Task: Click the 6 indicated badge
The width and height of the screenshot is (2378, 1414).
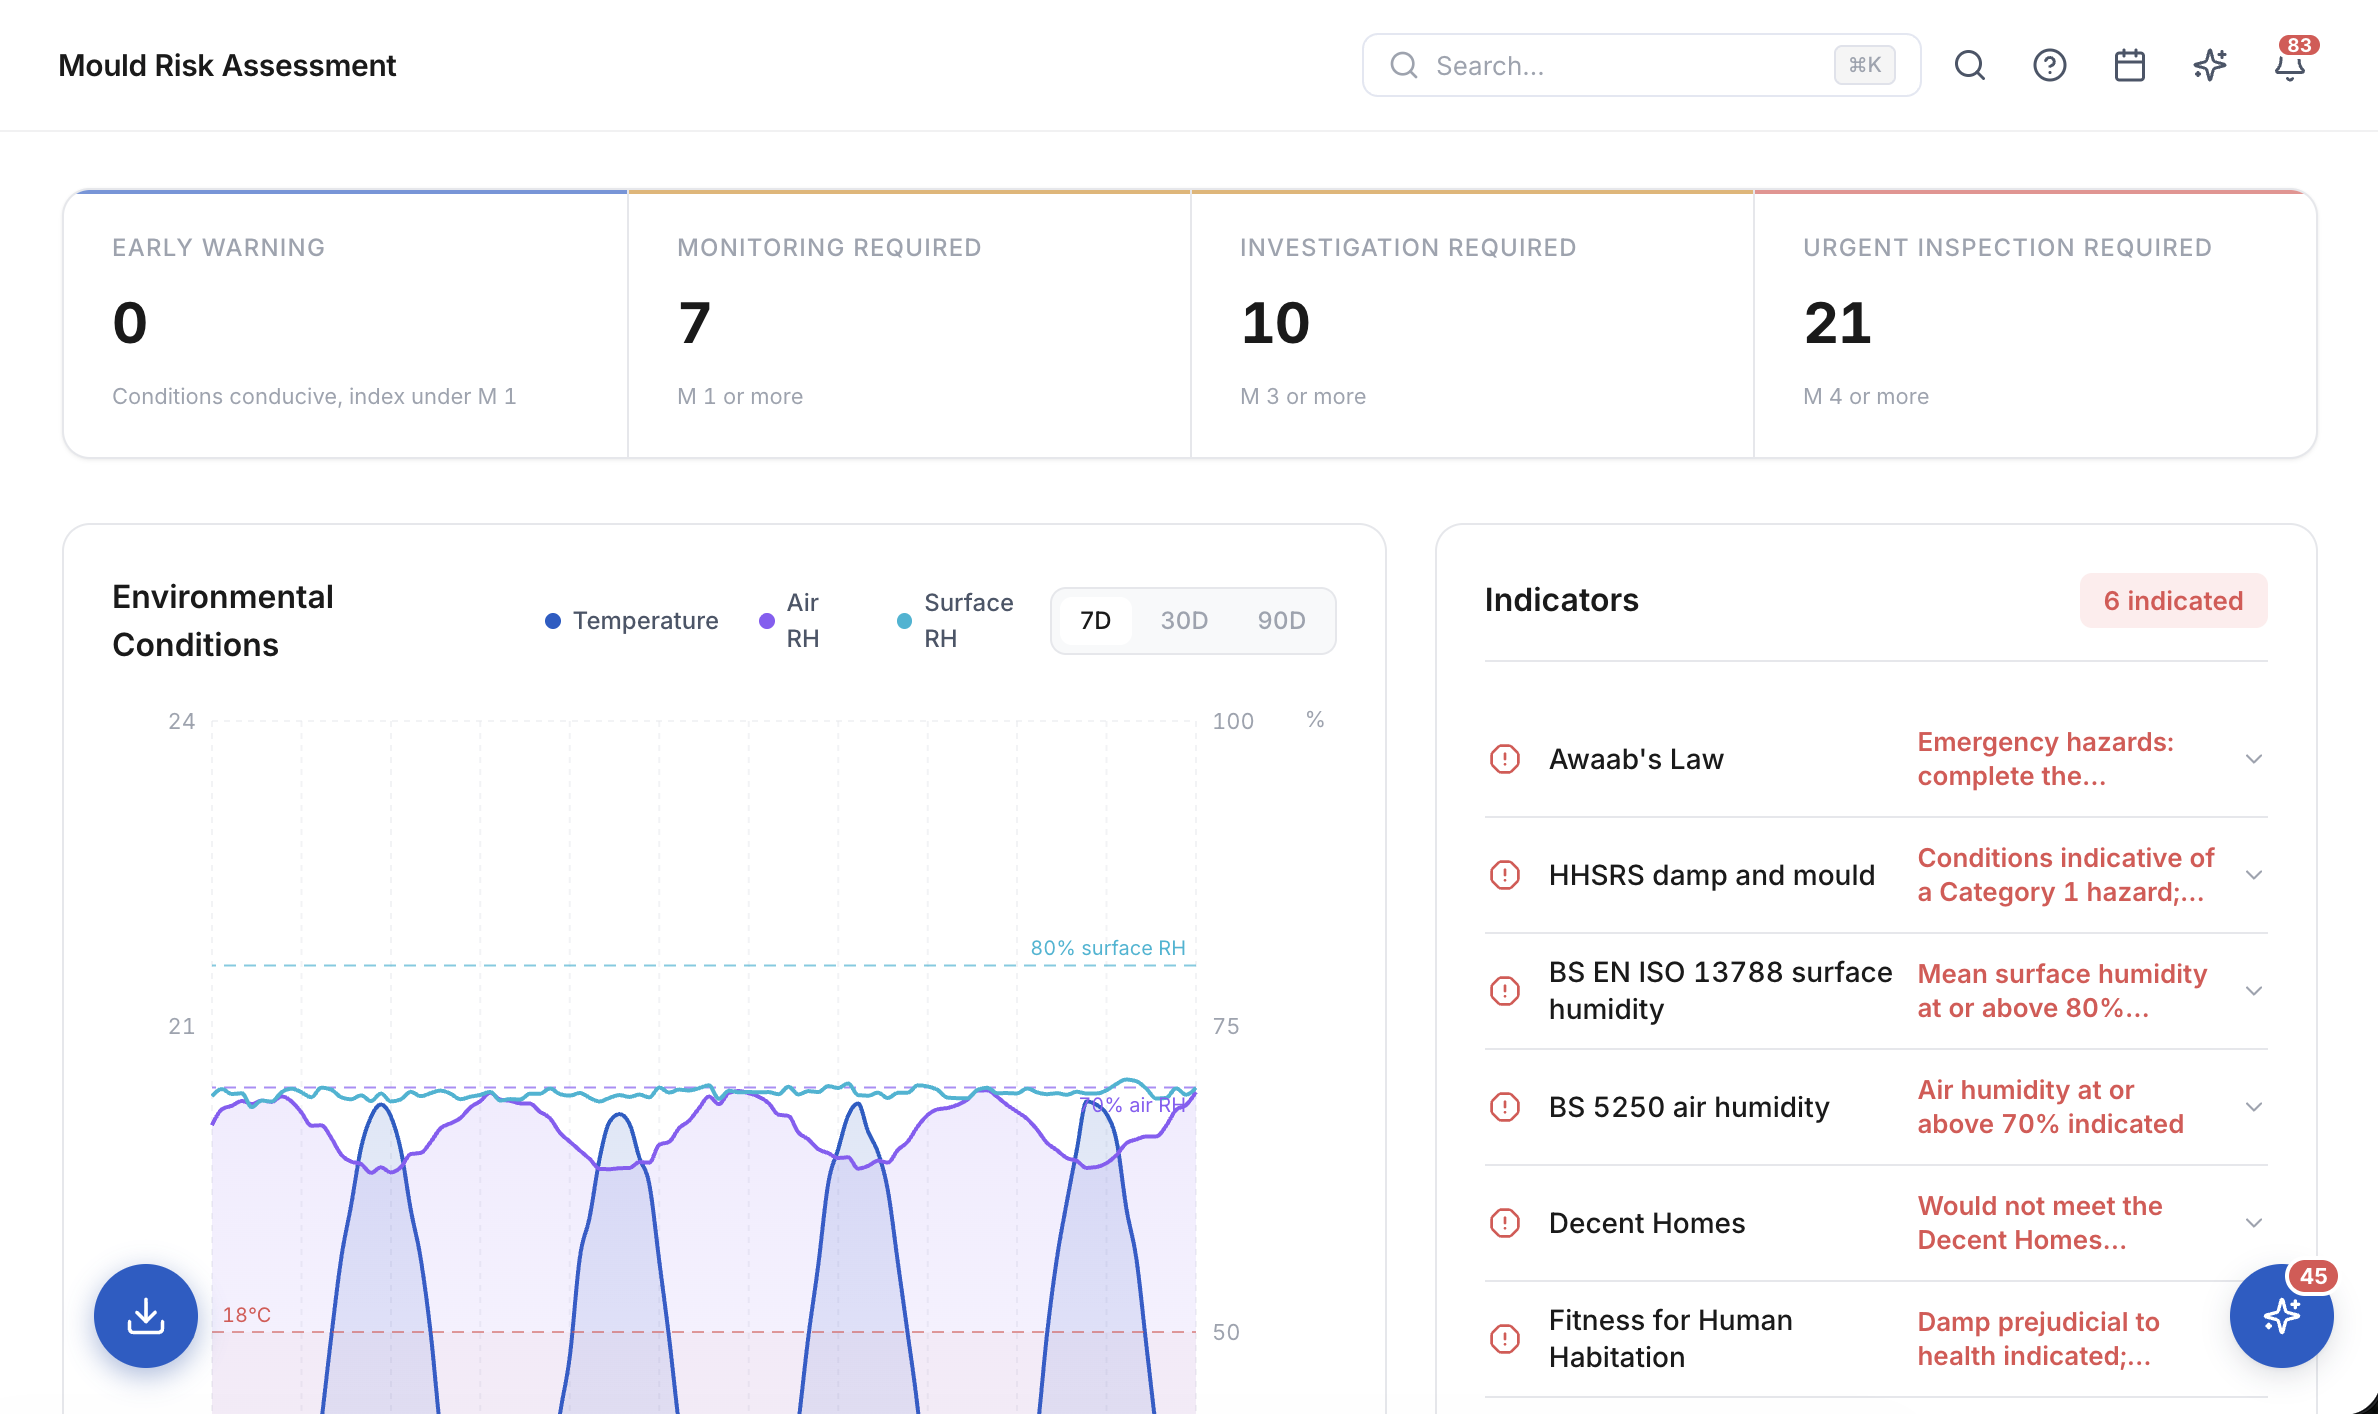Action: click(x=2173, y=601)
